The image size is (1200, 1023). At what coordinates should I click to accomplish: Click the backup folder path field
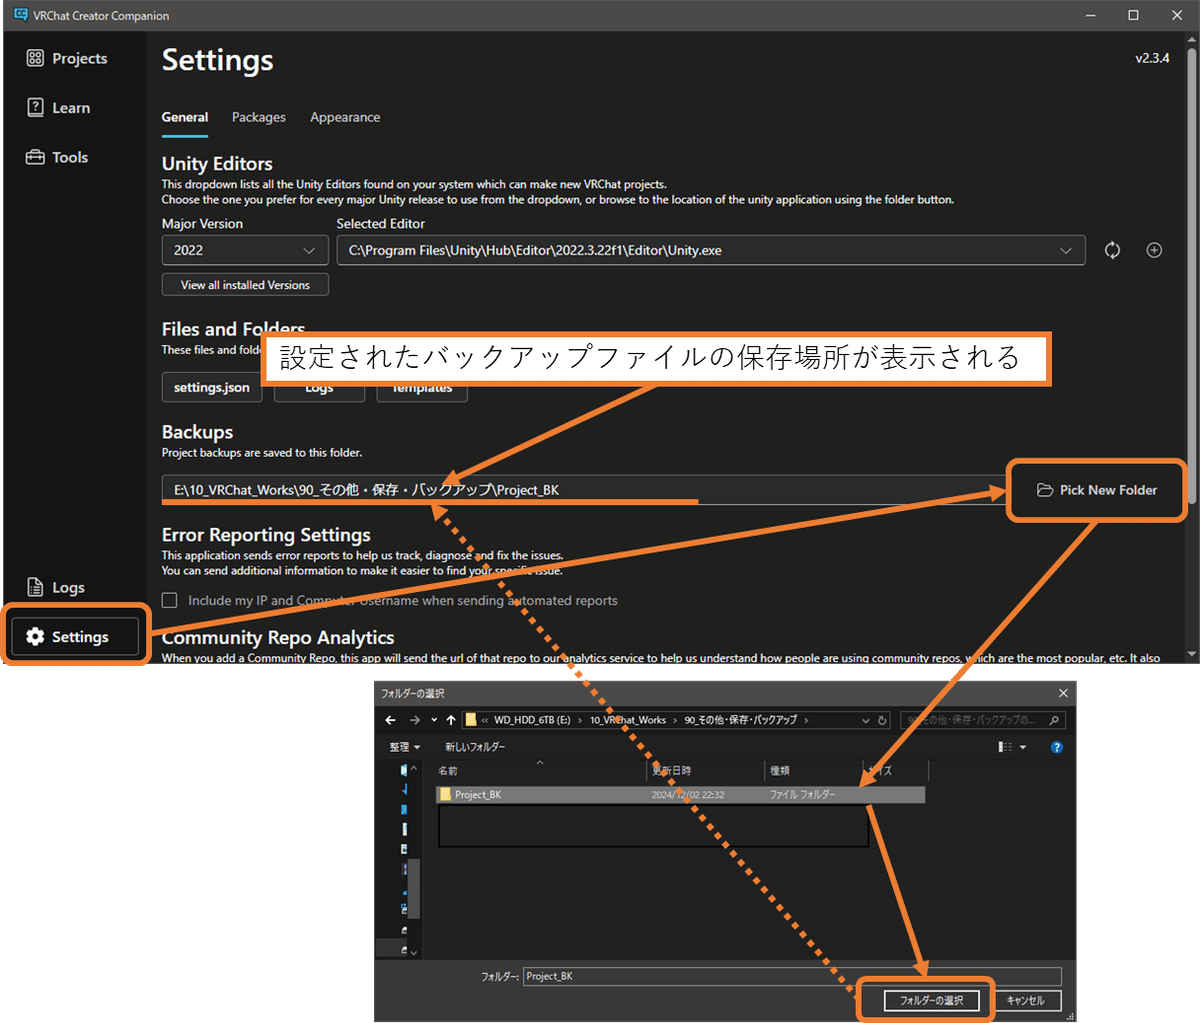coord(585,490)
